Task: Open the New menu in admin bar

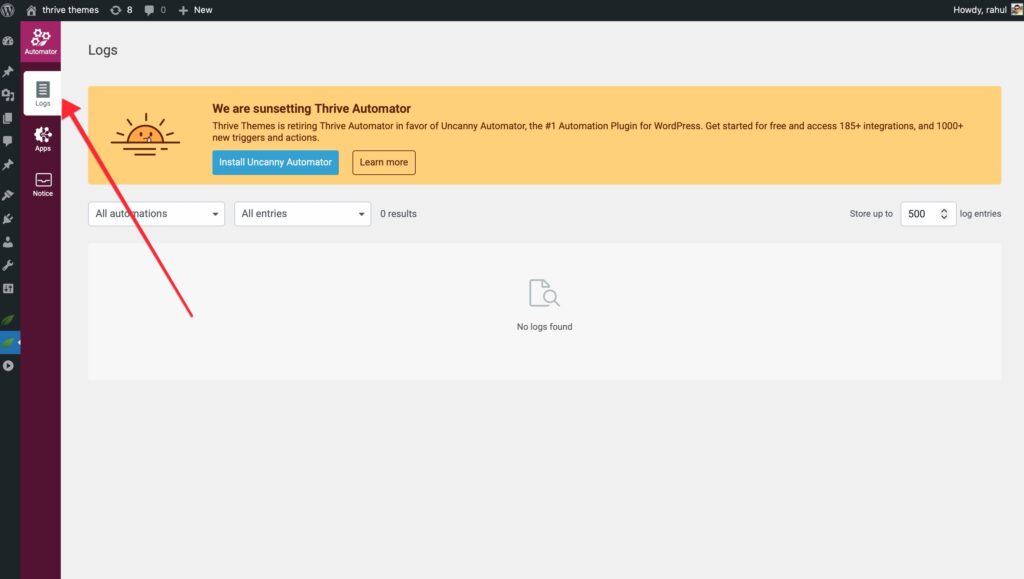Action: pyautogui.click(x=195, y=9)
